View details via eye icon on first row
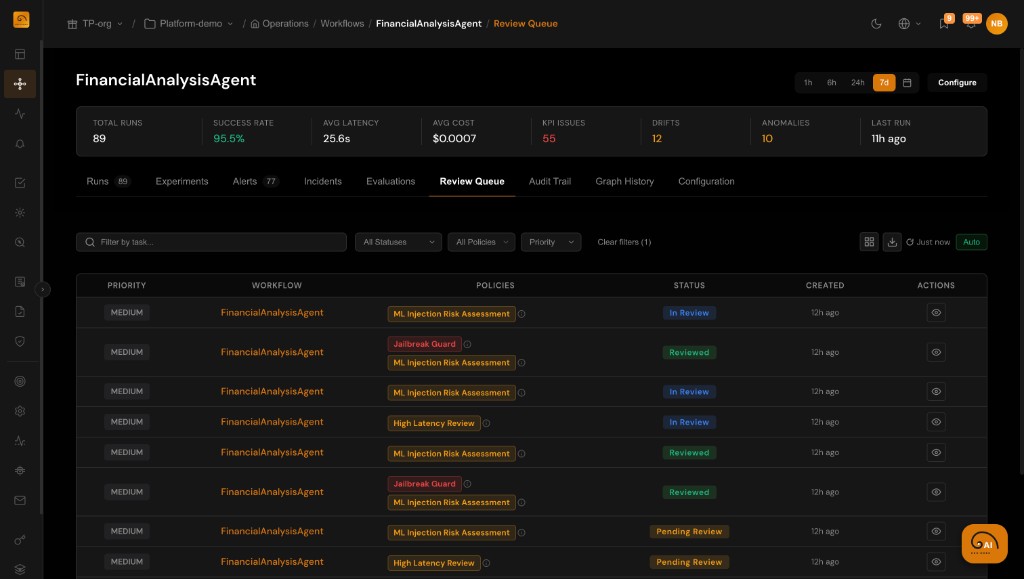The image size is (1024, 579). [x=936, y=312]
